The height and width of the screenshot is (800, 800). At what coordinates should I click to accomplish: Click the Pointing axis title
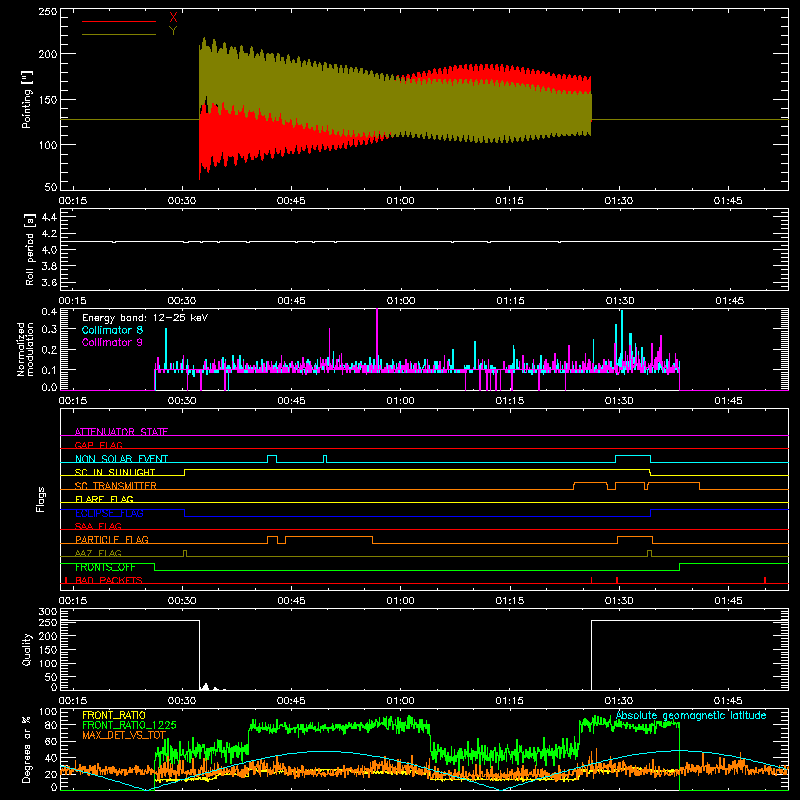pyautogui.click(x=27, y=99)
